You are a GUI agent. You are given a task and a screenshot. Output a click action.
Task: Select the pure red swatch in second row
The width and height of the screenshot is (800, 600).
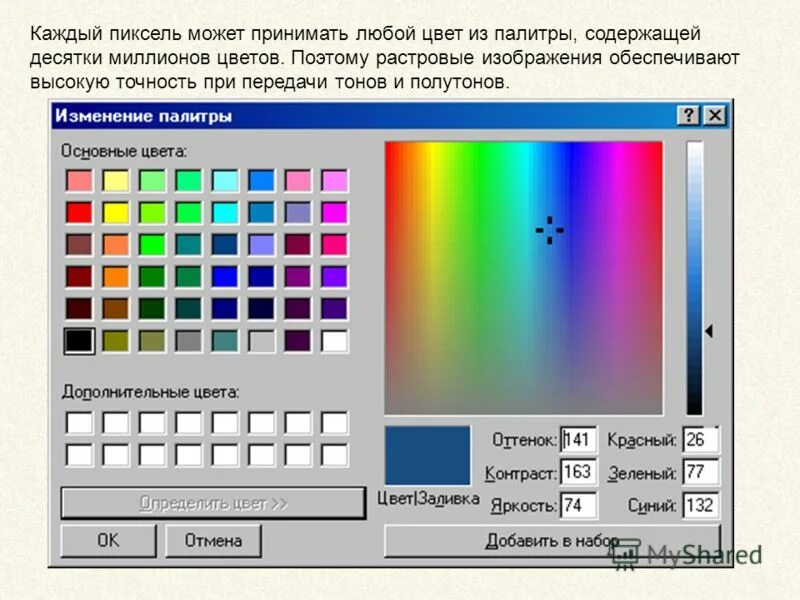79,212
